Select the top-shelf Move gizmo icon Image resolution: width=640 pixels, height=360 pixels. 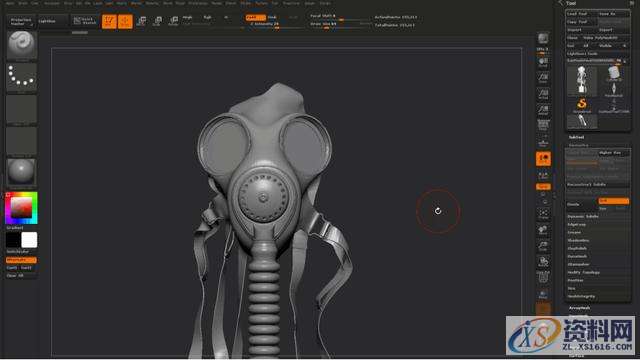coord(142,21)
